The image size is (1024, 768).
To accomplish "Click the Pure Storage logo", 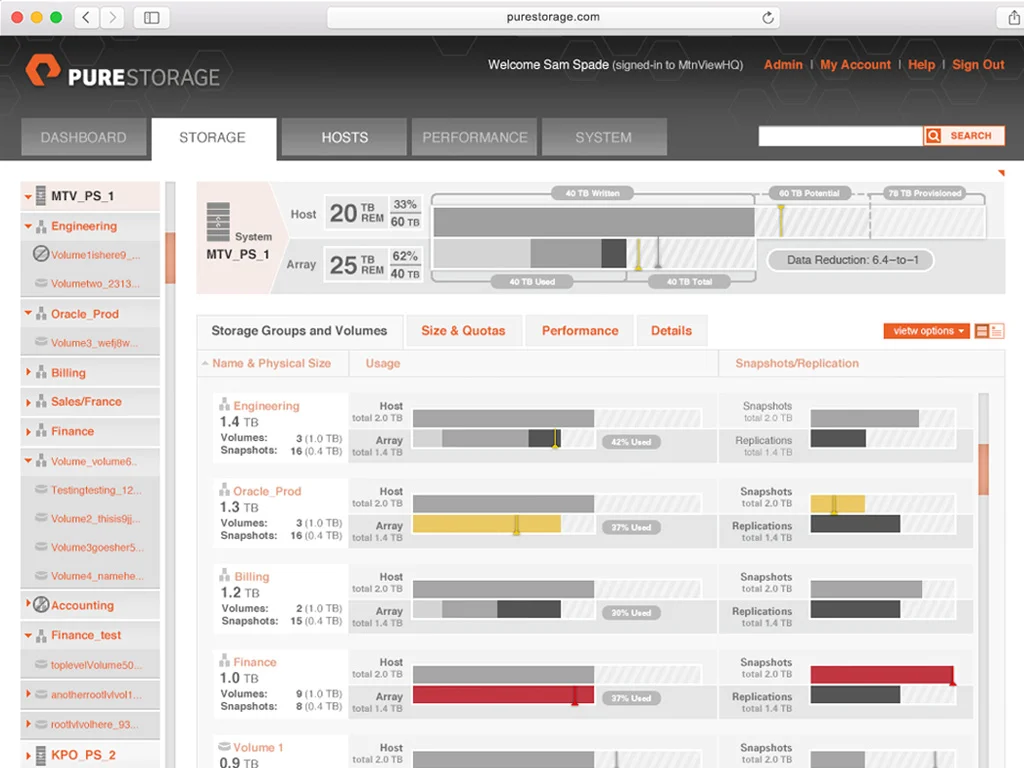I will click(x=122, y=71).
